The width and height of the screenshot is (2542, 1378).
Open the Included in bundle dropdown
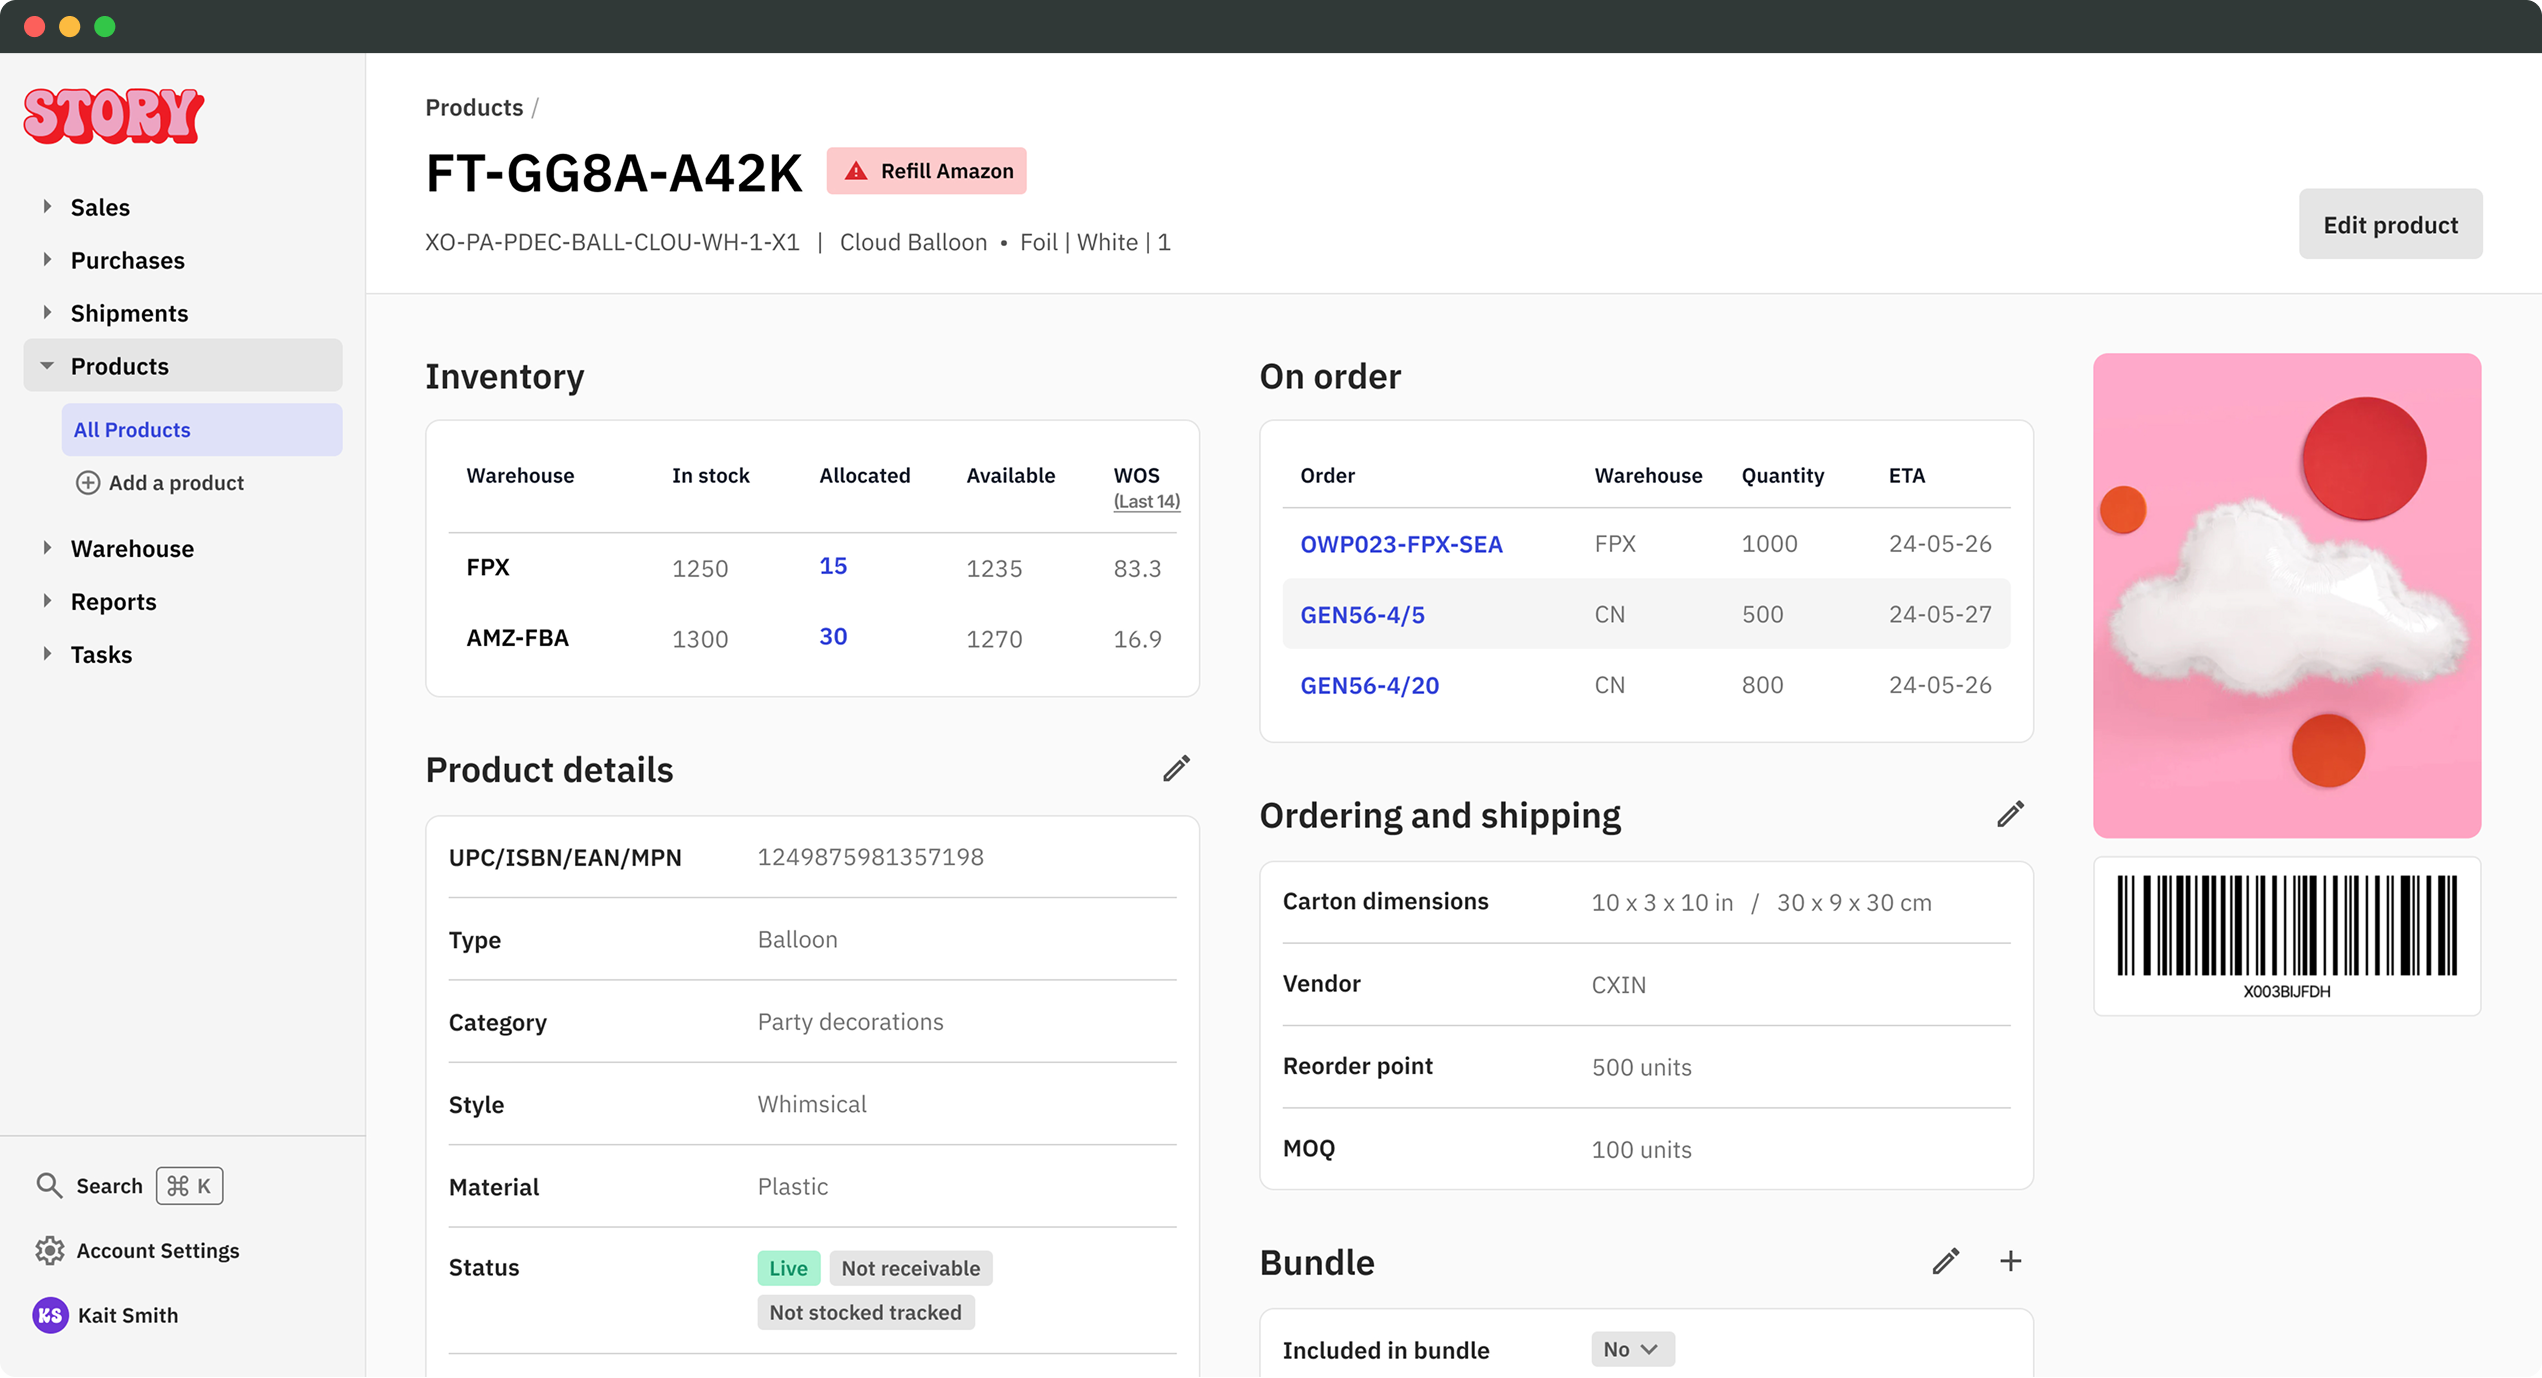coord(1632,1349)
